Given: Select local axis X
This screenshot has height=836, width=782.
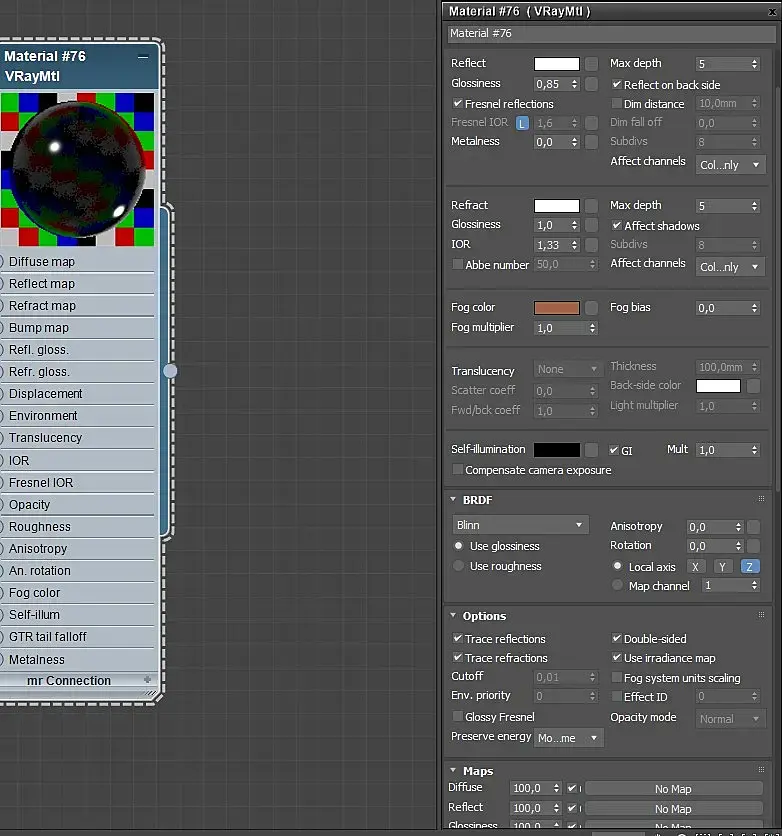Looking at the screenshot, I should (x=695, y=567).
